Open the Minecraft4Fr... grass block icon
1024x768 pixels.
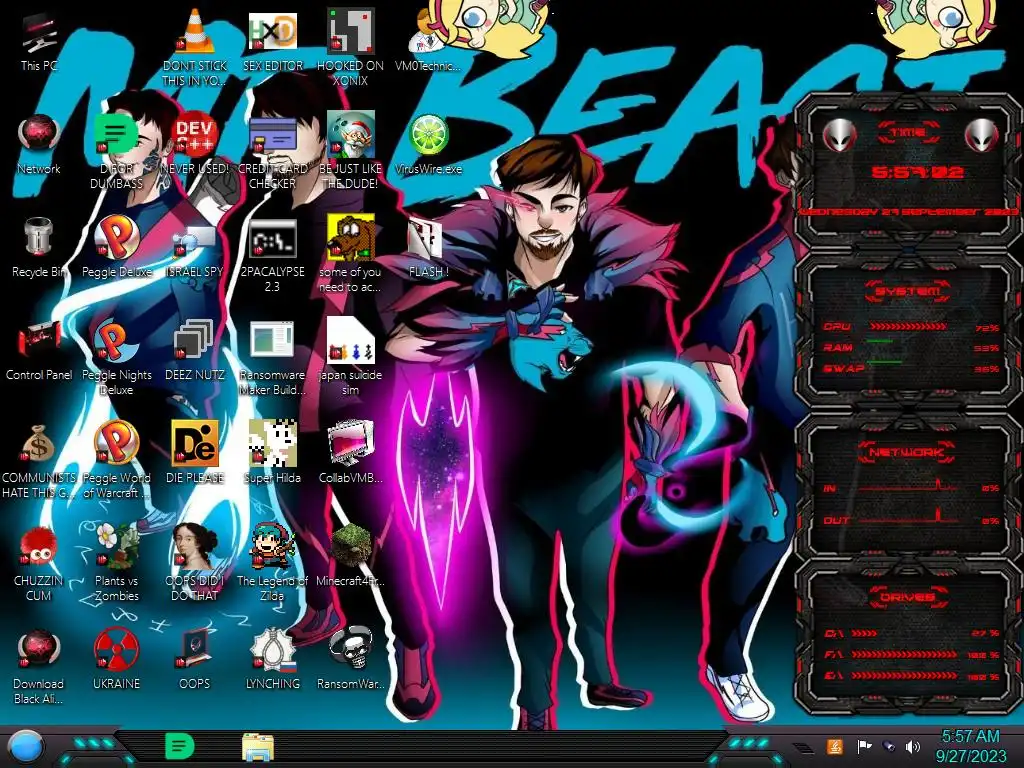pos(351,555)
